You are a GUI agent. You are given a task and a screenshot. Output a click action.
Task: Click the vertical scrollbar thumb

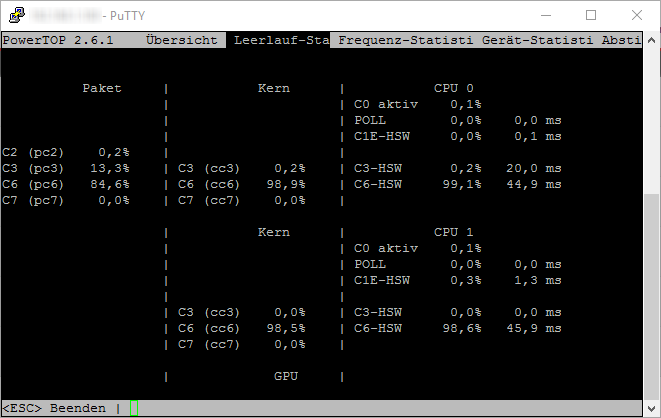[x=651, y=297]
